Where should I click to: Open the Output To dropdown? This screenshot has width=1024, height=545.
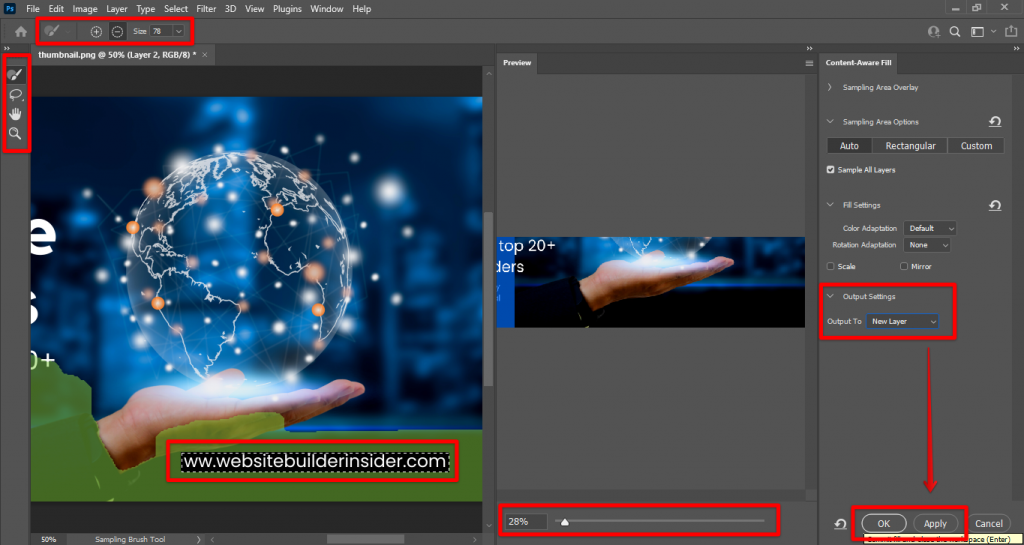coord(903,321)
